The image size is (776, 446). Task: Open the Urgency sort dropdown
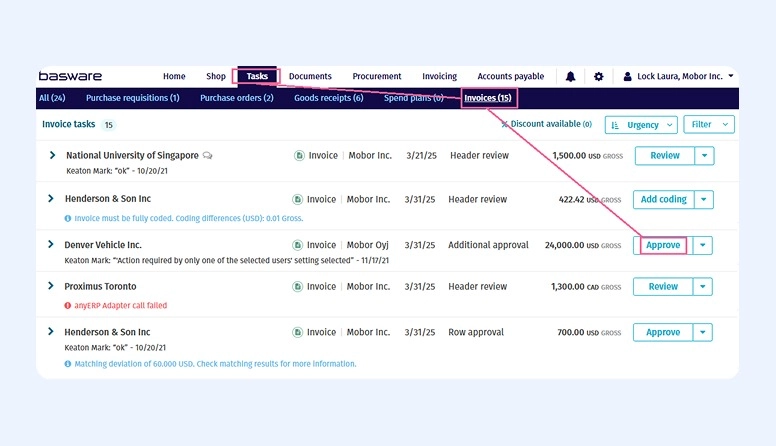click(641, 125)
